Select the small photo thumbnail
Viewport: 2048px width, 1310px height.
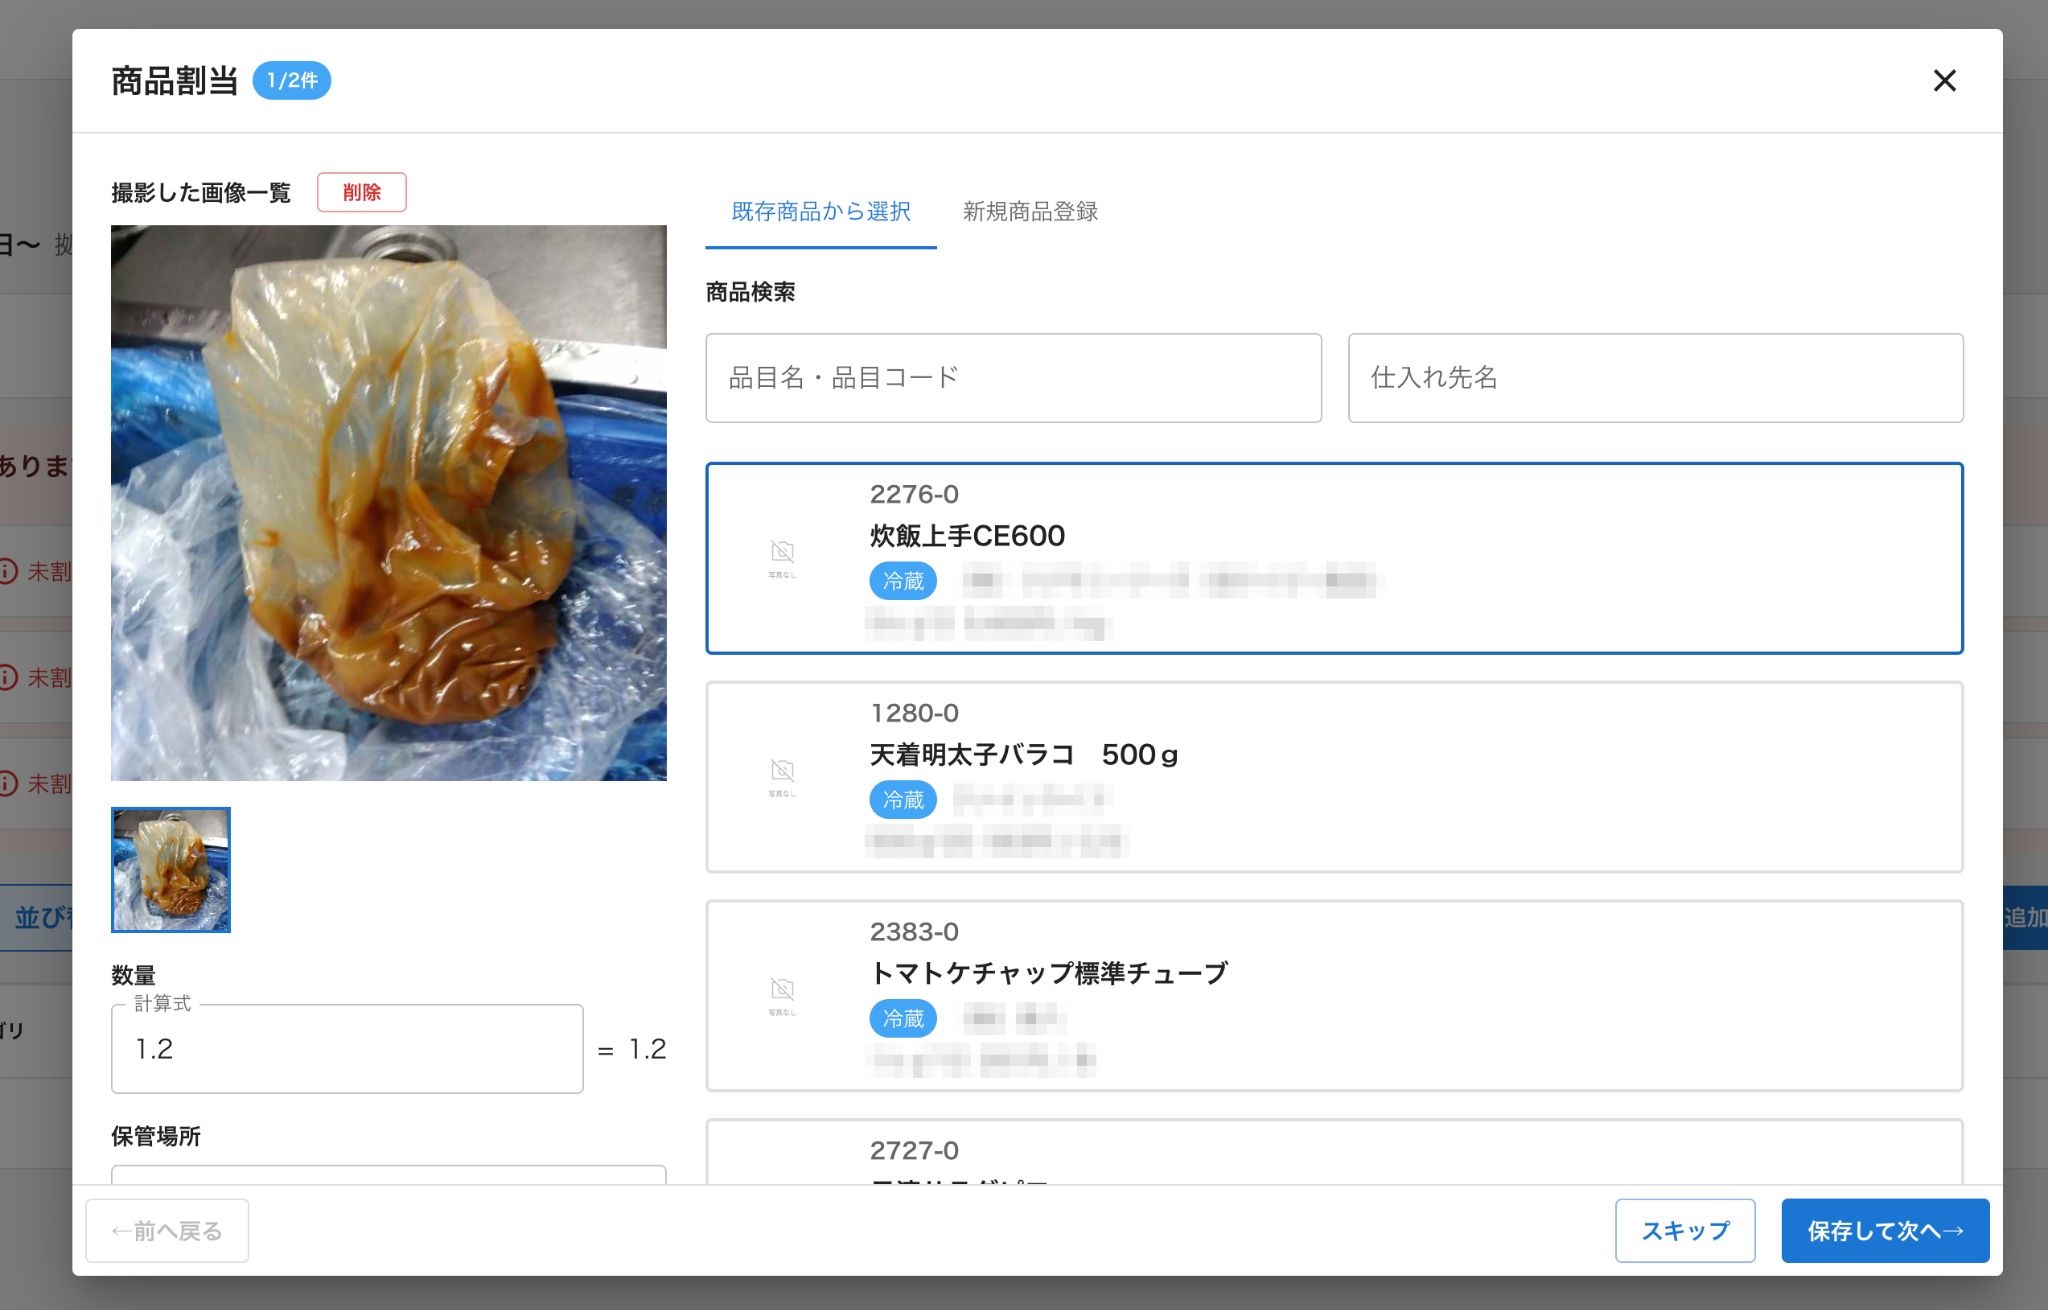pos(171,870)
